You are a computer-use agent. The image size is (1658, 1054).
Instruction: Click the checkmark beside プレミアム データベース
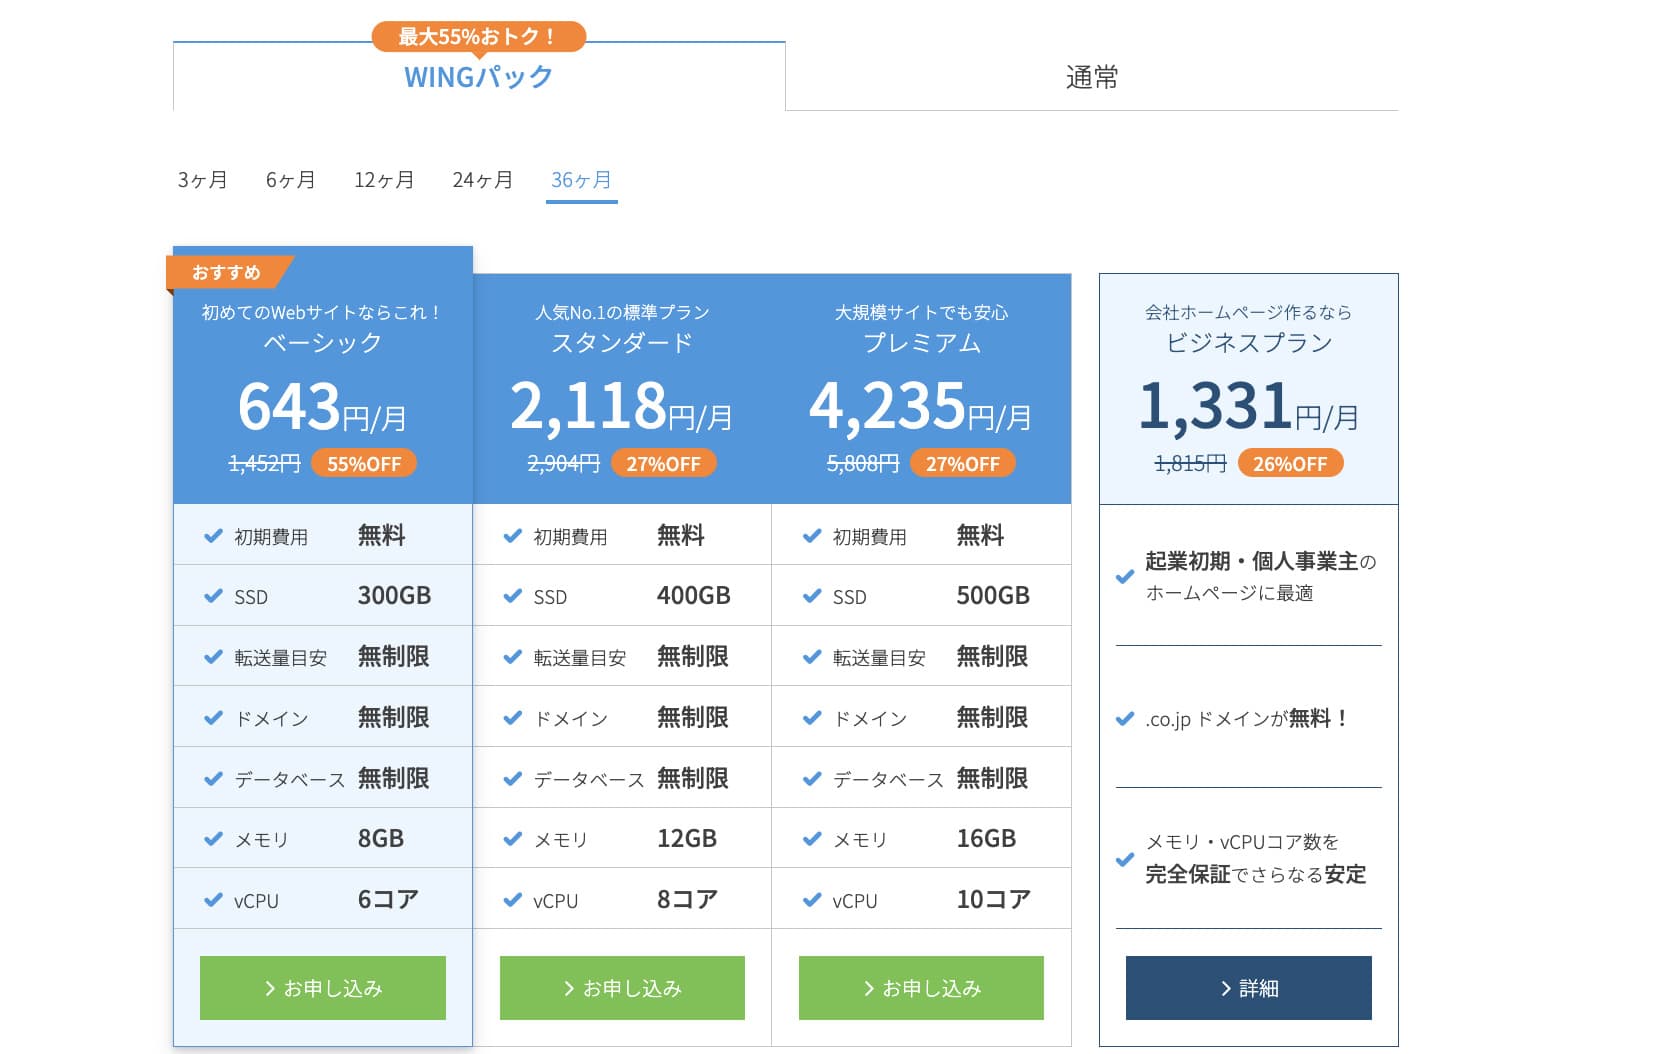point(812,778)
